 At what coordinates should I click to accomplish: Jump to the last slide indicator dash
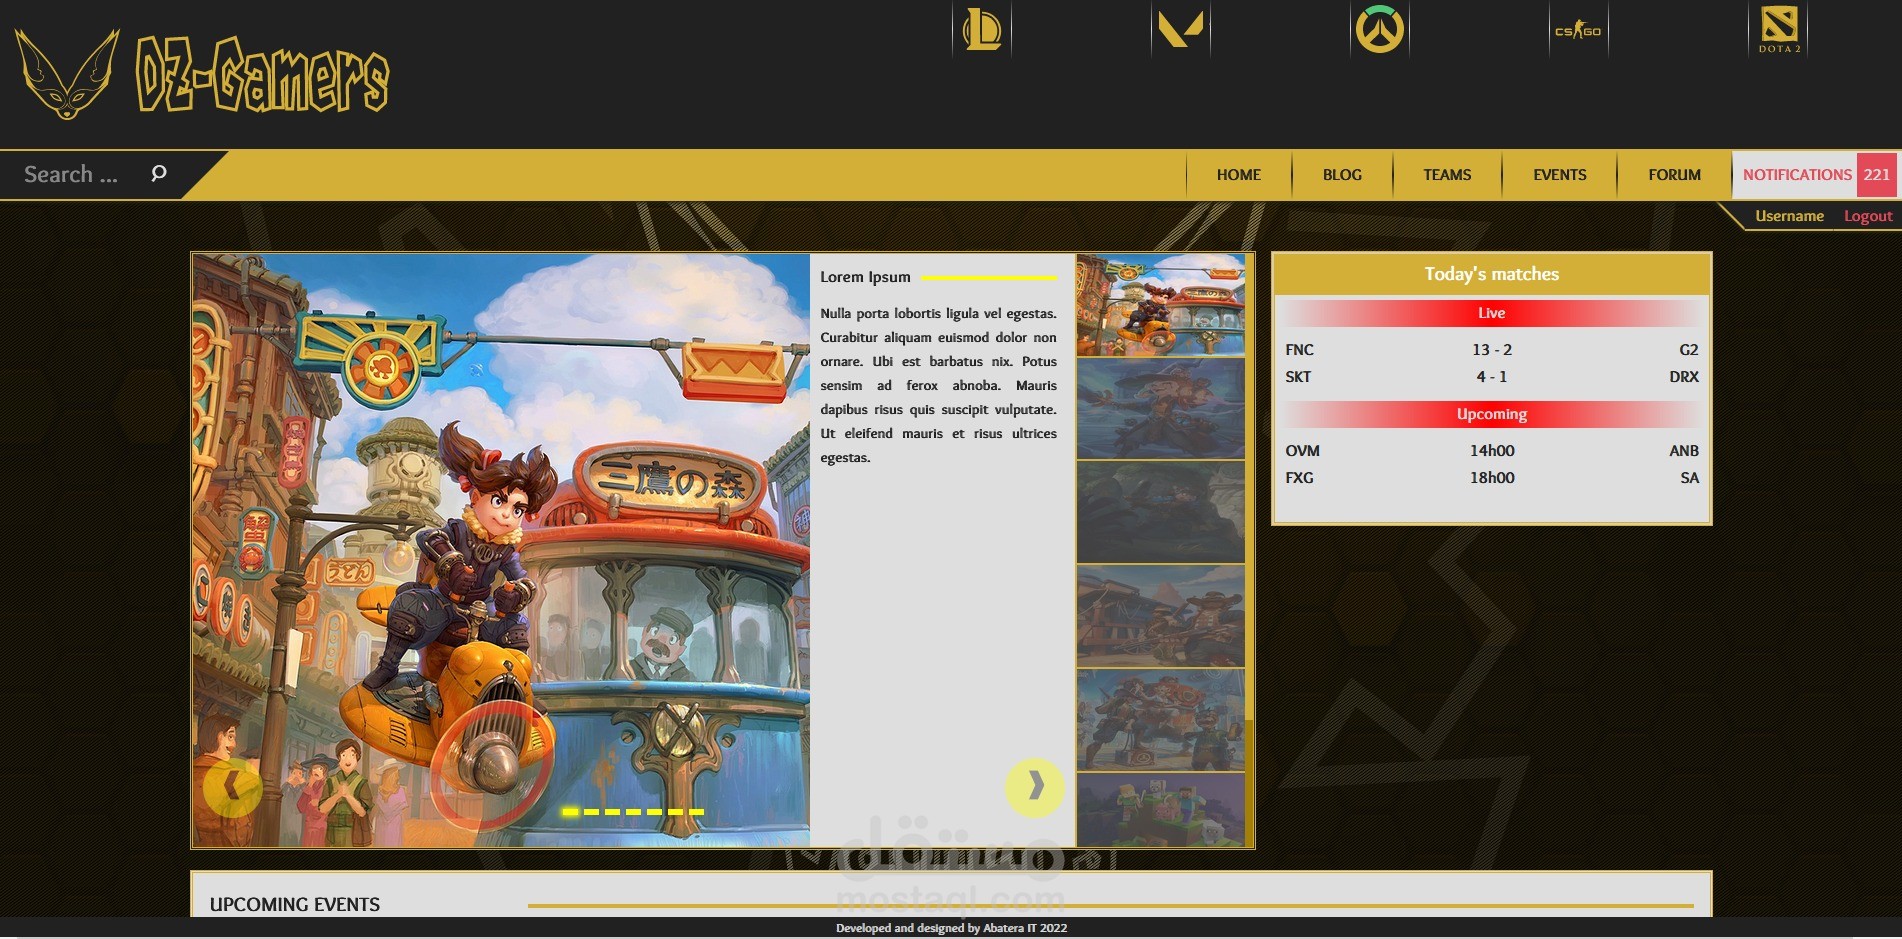pos(696,812)
